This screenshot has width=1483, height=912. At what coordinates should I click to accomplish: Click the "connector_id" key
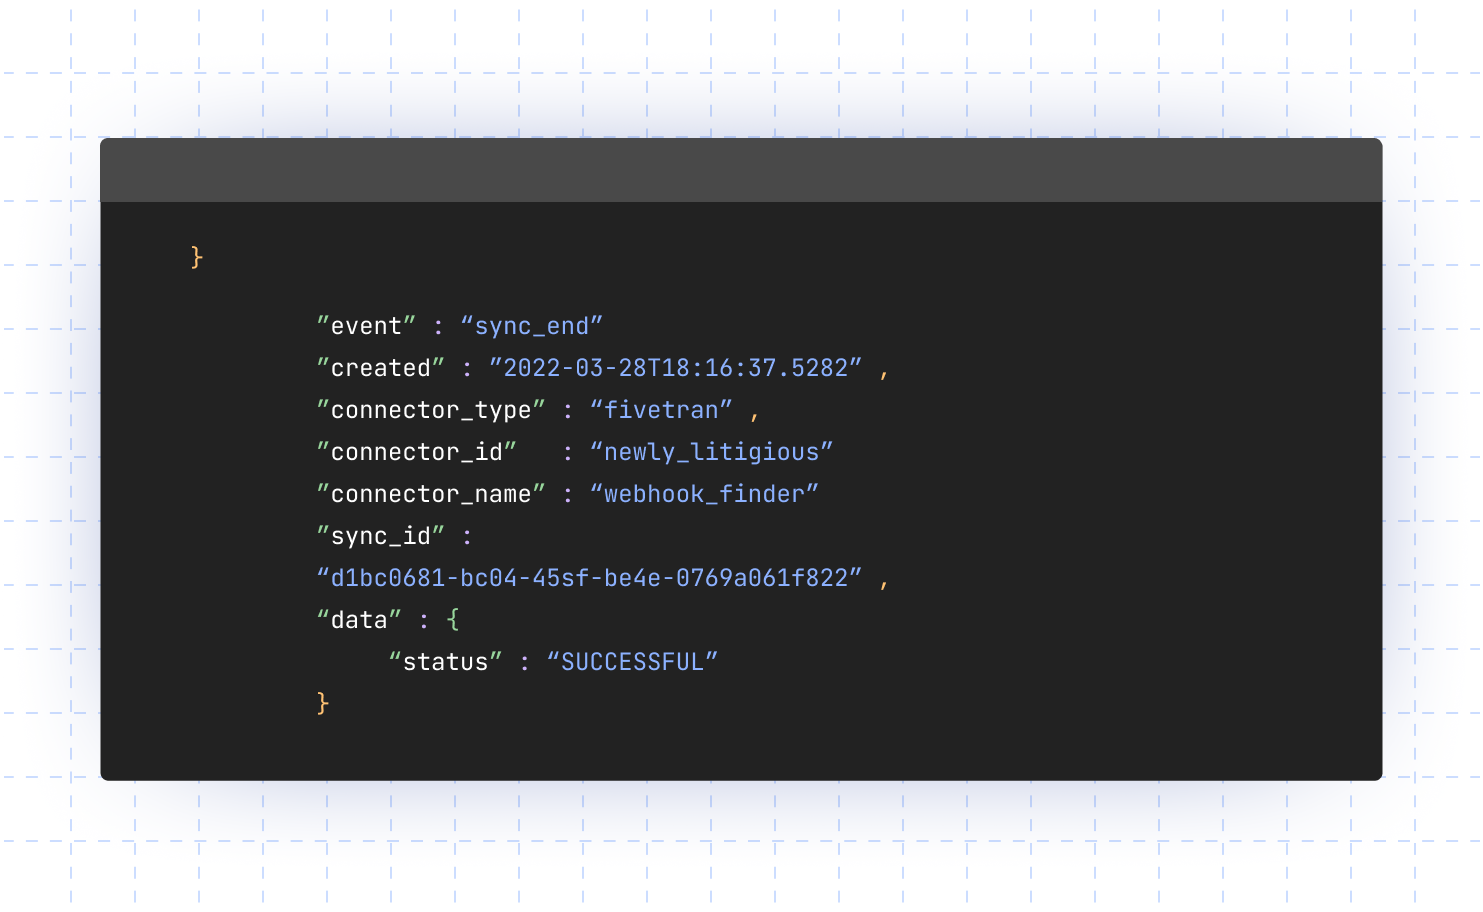click(416, 452)
